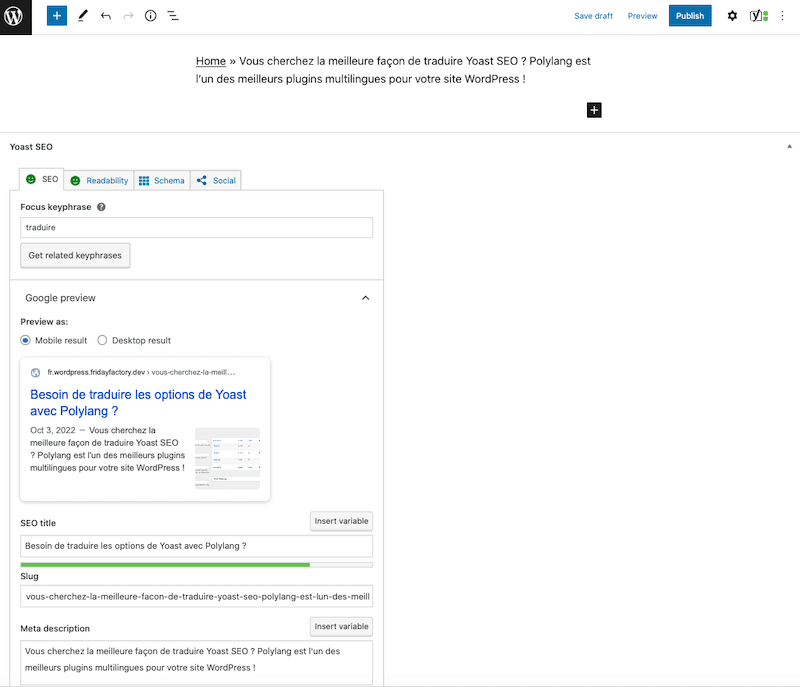Switch to the SEO tab

tap(42, 179)
